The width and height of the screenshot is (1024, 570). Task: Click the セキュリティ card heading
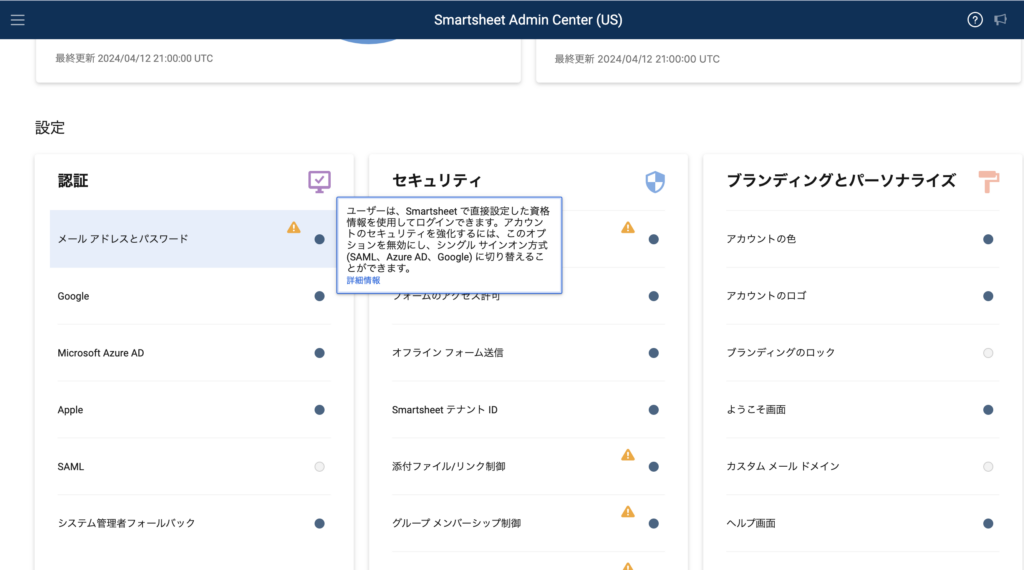tap(436, 181)
